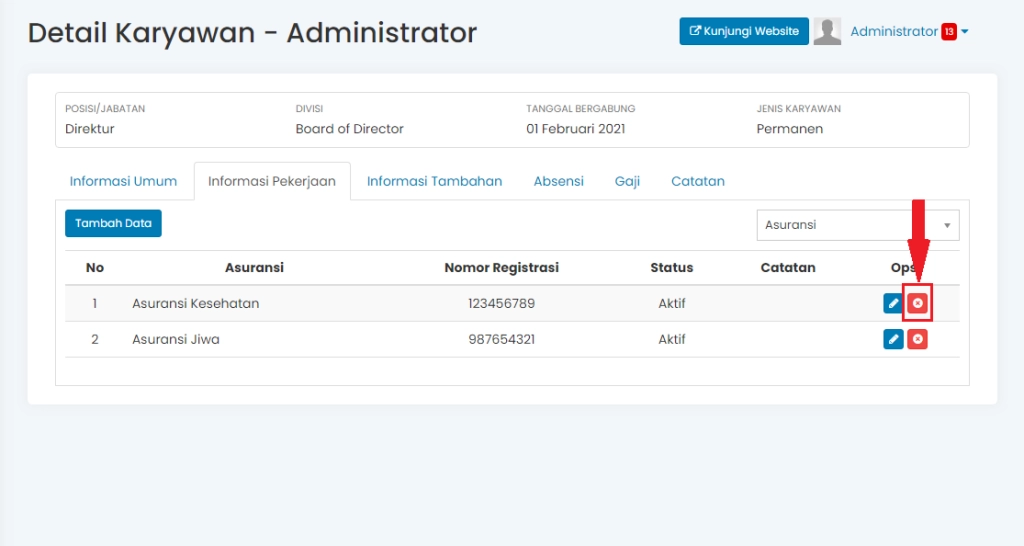
Task: Open the Asuransi dropdown selector
Action: click(857, 225)
